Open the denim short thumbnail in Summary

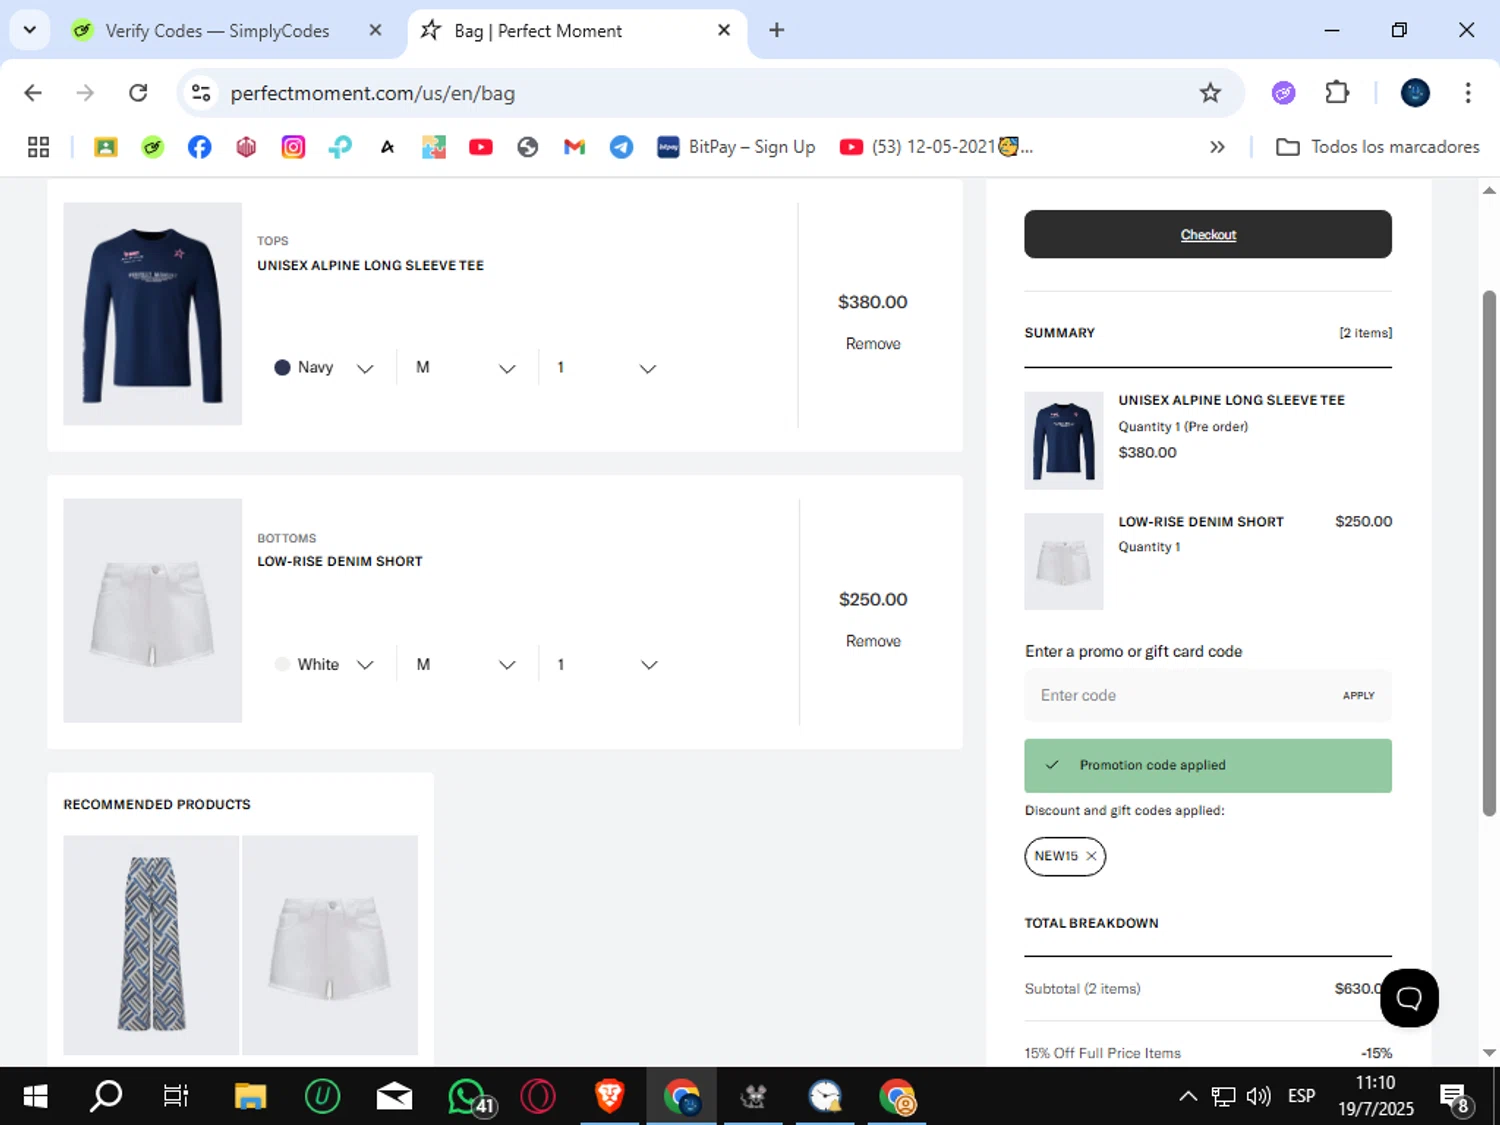(1063, 561)
